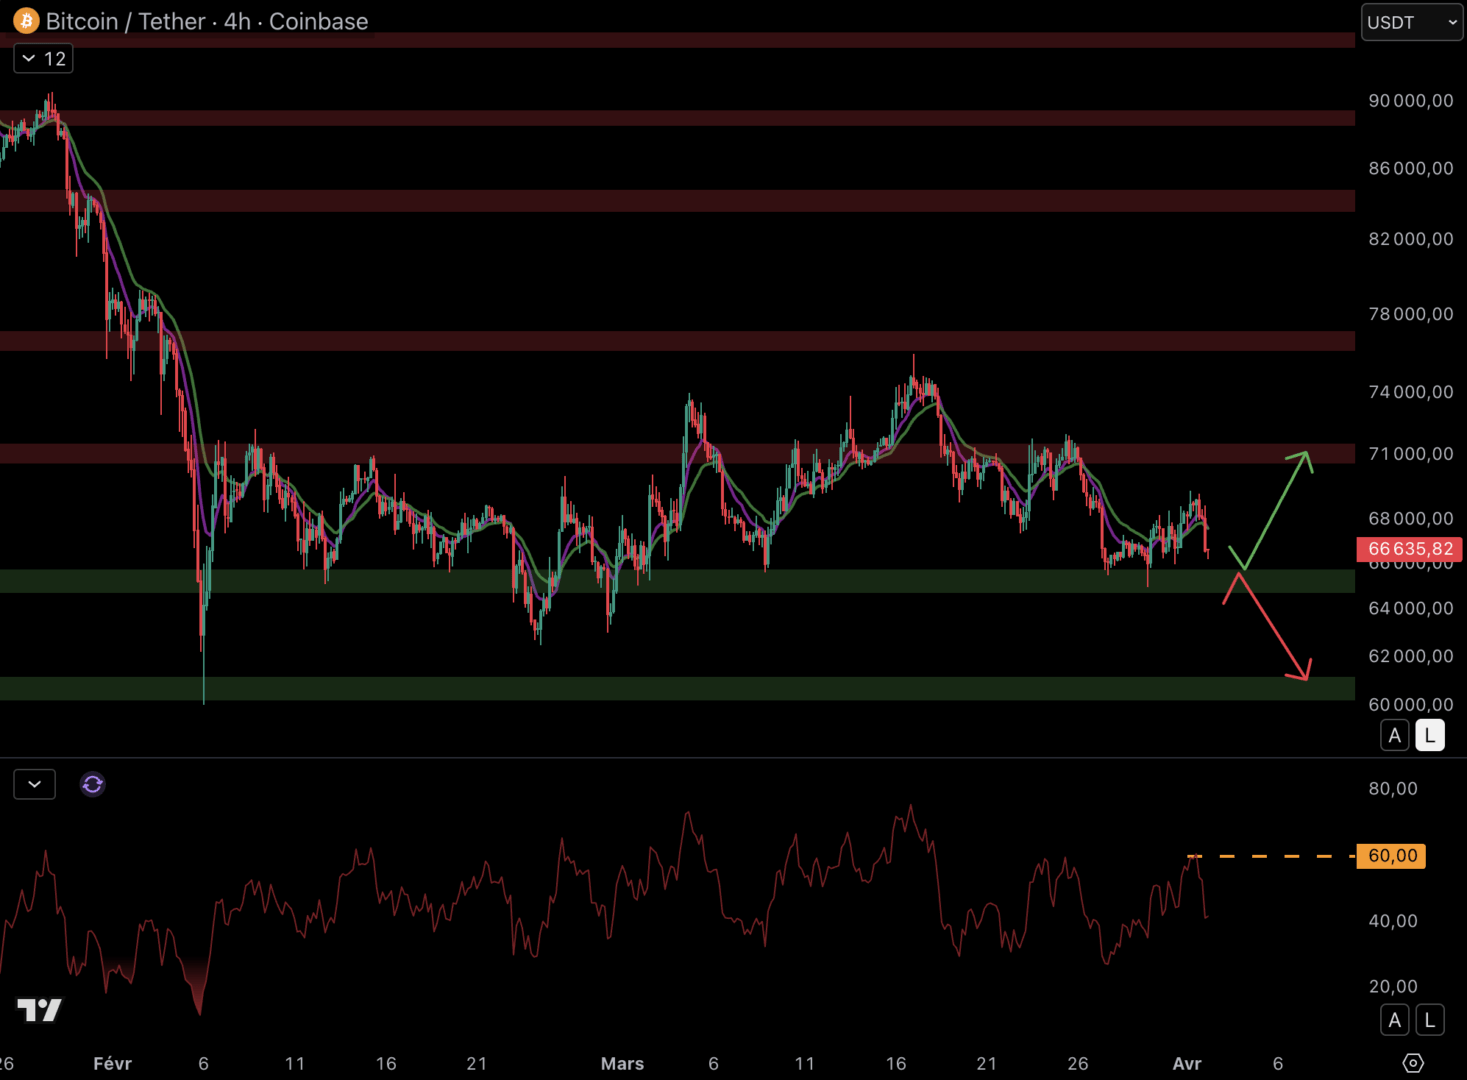This screenshot has height=1080, width=1467.
Task: Toggle auto scale A on indicator pane
Action: (1394, 1020)
